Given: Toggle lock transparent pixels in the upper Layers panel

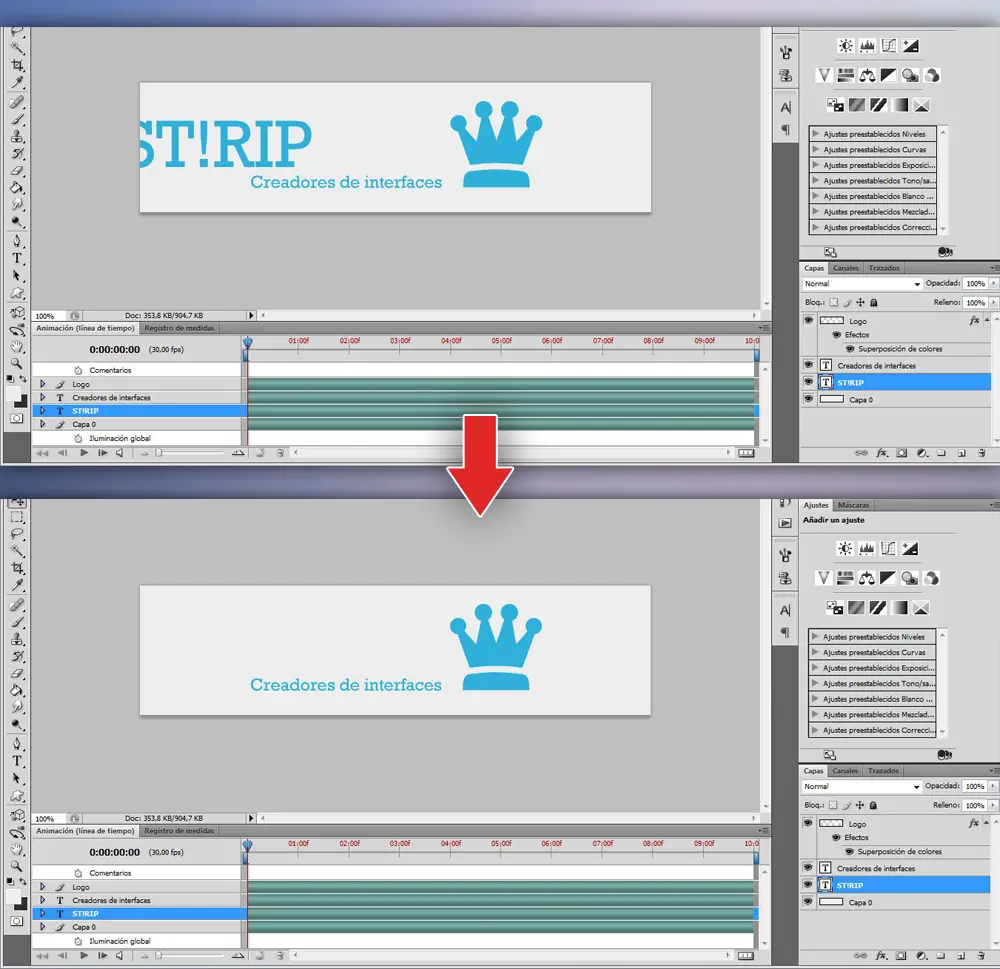Looking at the screenshot, I should pyautogui.click(x=834, y=302).
